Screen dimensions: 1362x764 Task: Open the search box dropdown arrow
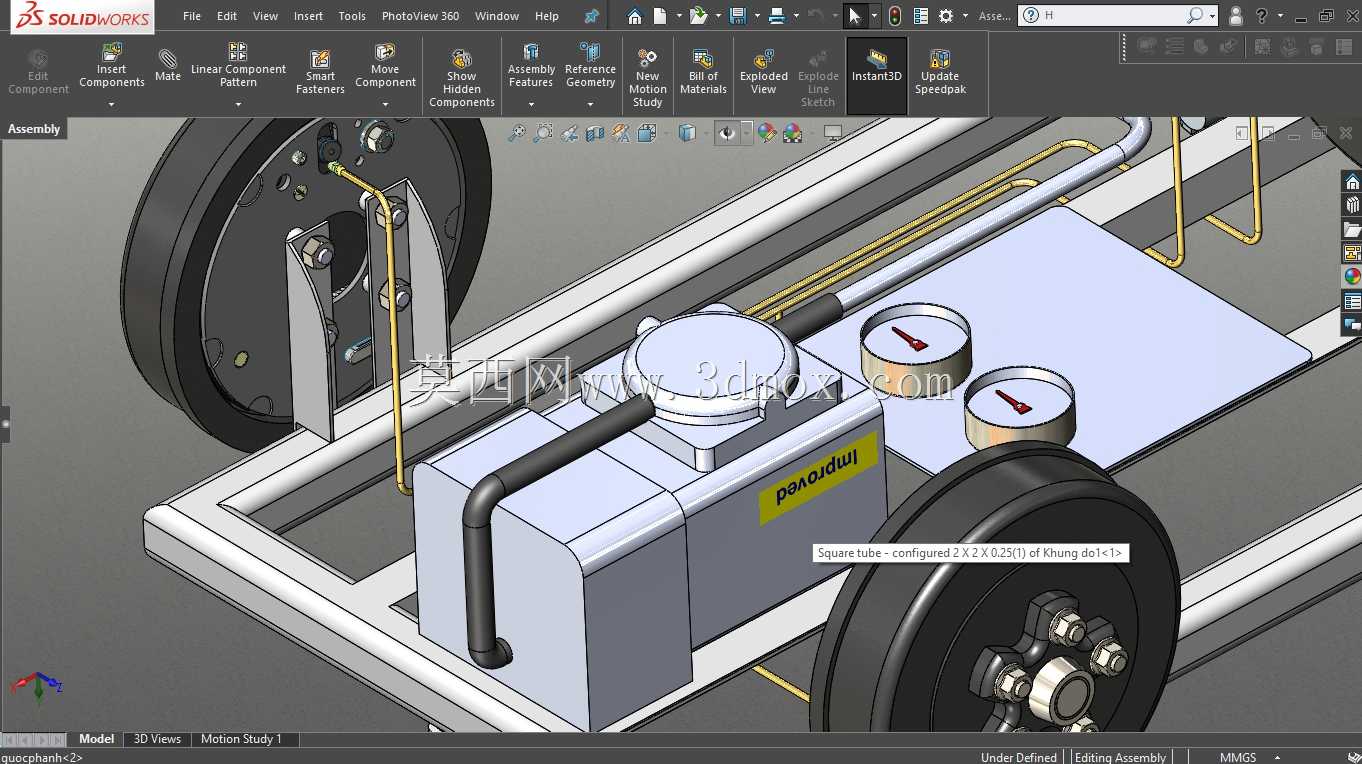(x=1212, y=16)
